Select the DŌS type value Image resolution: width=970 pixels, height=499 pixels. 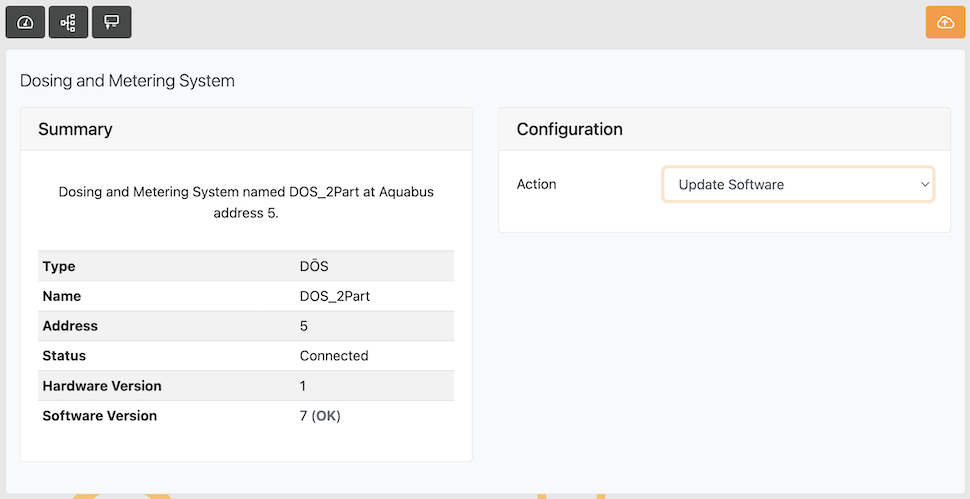[314, 267]
